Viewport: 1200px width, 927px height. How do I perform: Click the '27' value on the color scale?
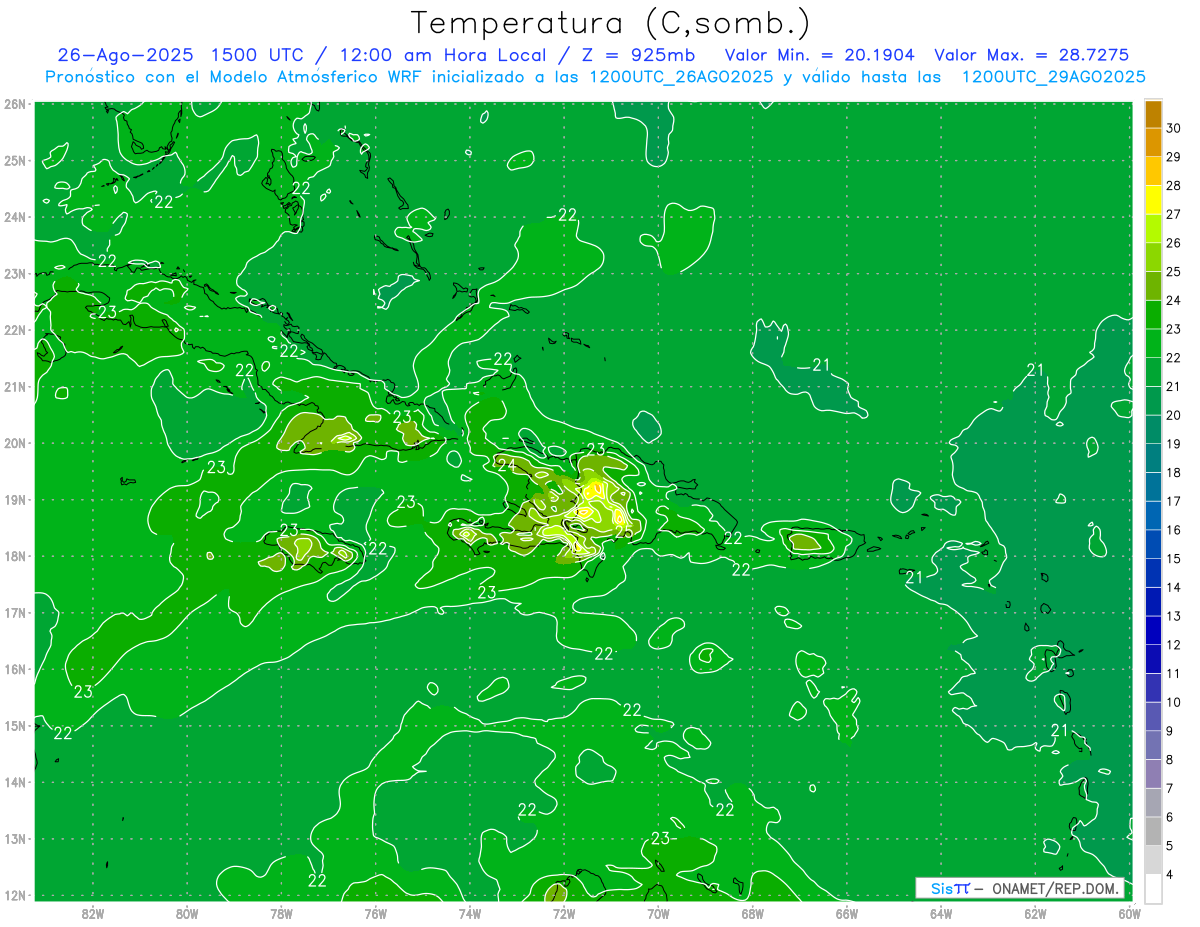click(1173, 214)
